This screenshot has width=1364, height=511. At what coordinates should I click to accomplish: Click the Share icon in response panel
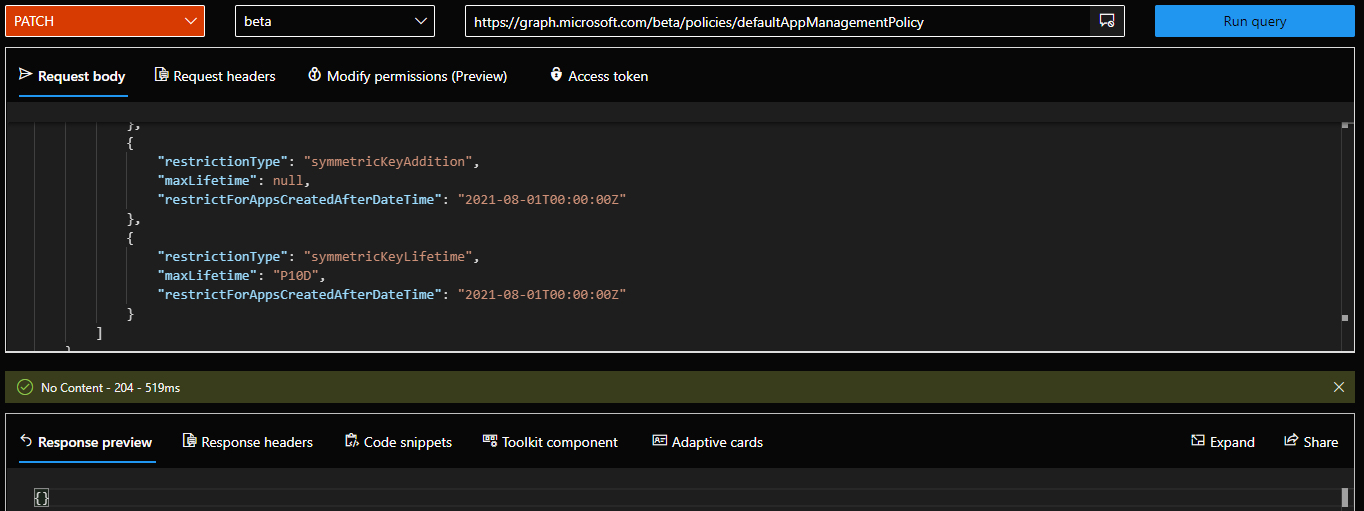click(1290, 442)
